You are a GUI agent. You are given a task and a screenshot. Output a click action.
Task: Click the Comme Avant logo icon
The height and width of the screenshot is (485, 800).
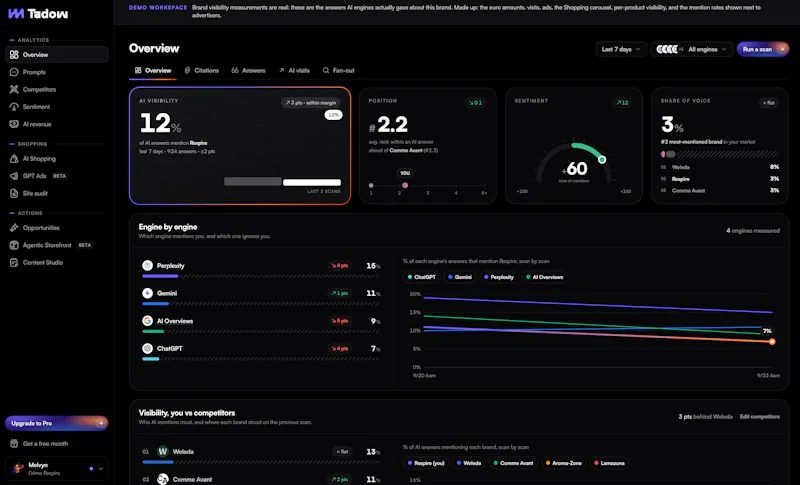(x=163, y=479)
